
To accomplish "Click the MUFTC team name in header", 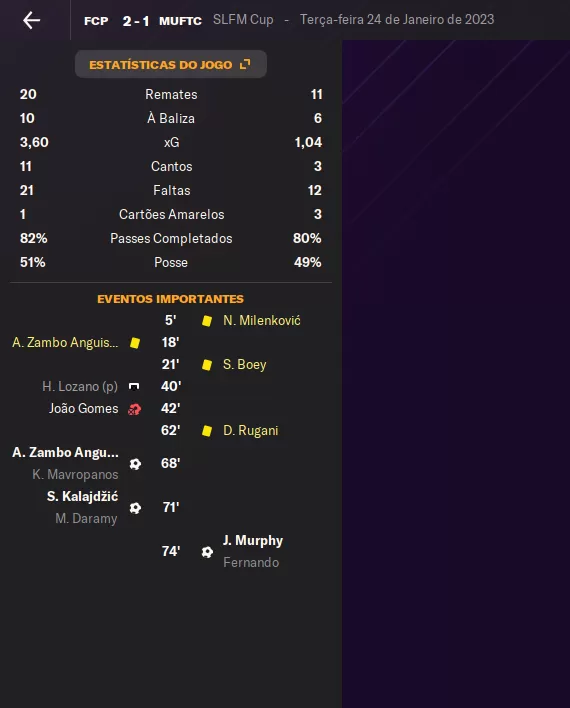I will tap(180, 21).
